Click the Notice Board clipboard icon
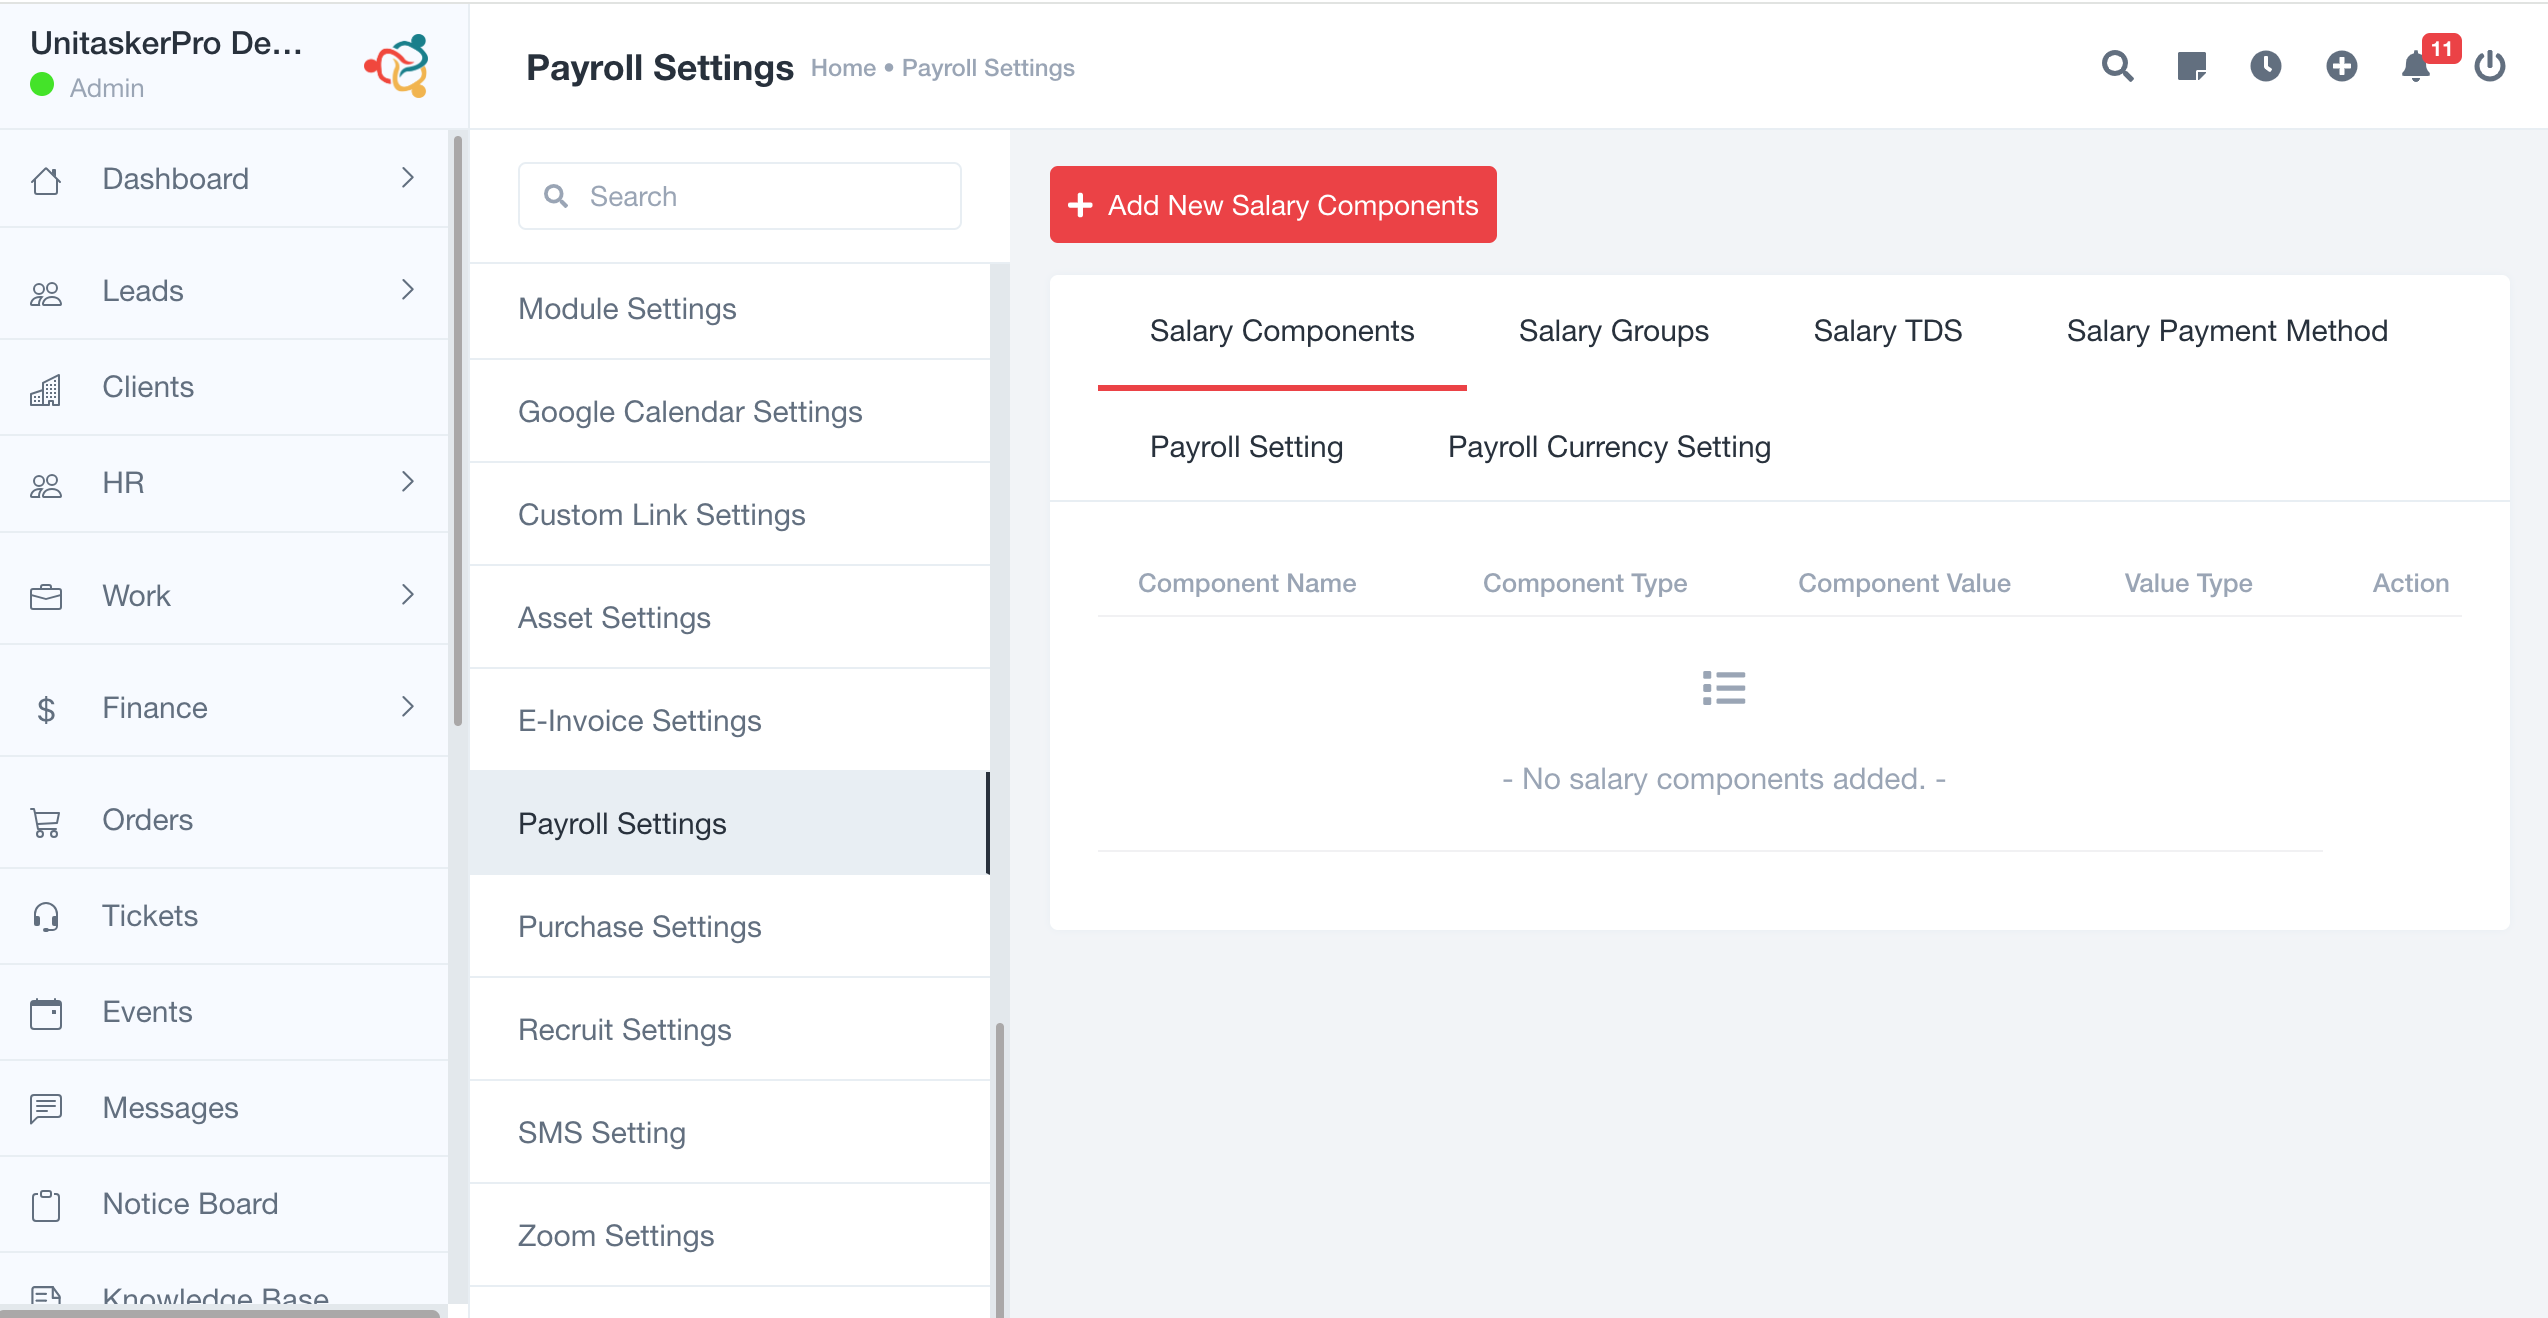 pyautogui.click(x=46, y=1205)
